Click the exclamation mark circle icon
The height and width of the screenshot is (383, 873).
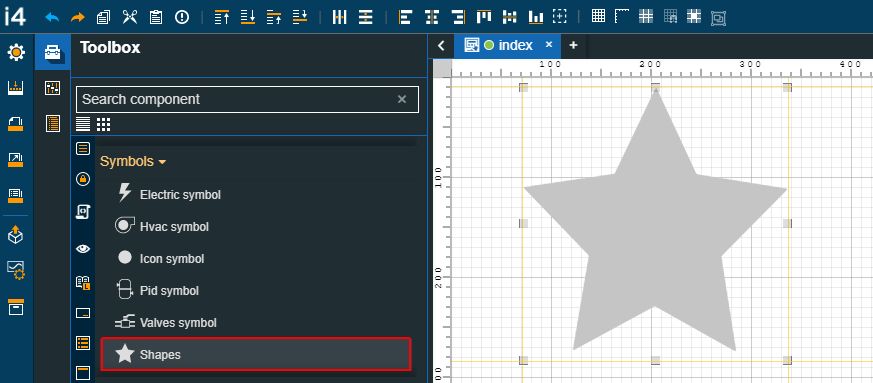[x=182, y=17]
